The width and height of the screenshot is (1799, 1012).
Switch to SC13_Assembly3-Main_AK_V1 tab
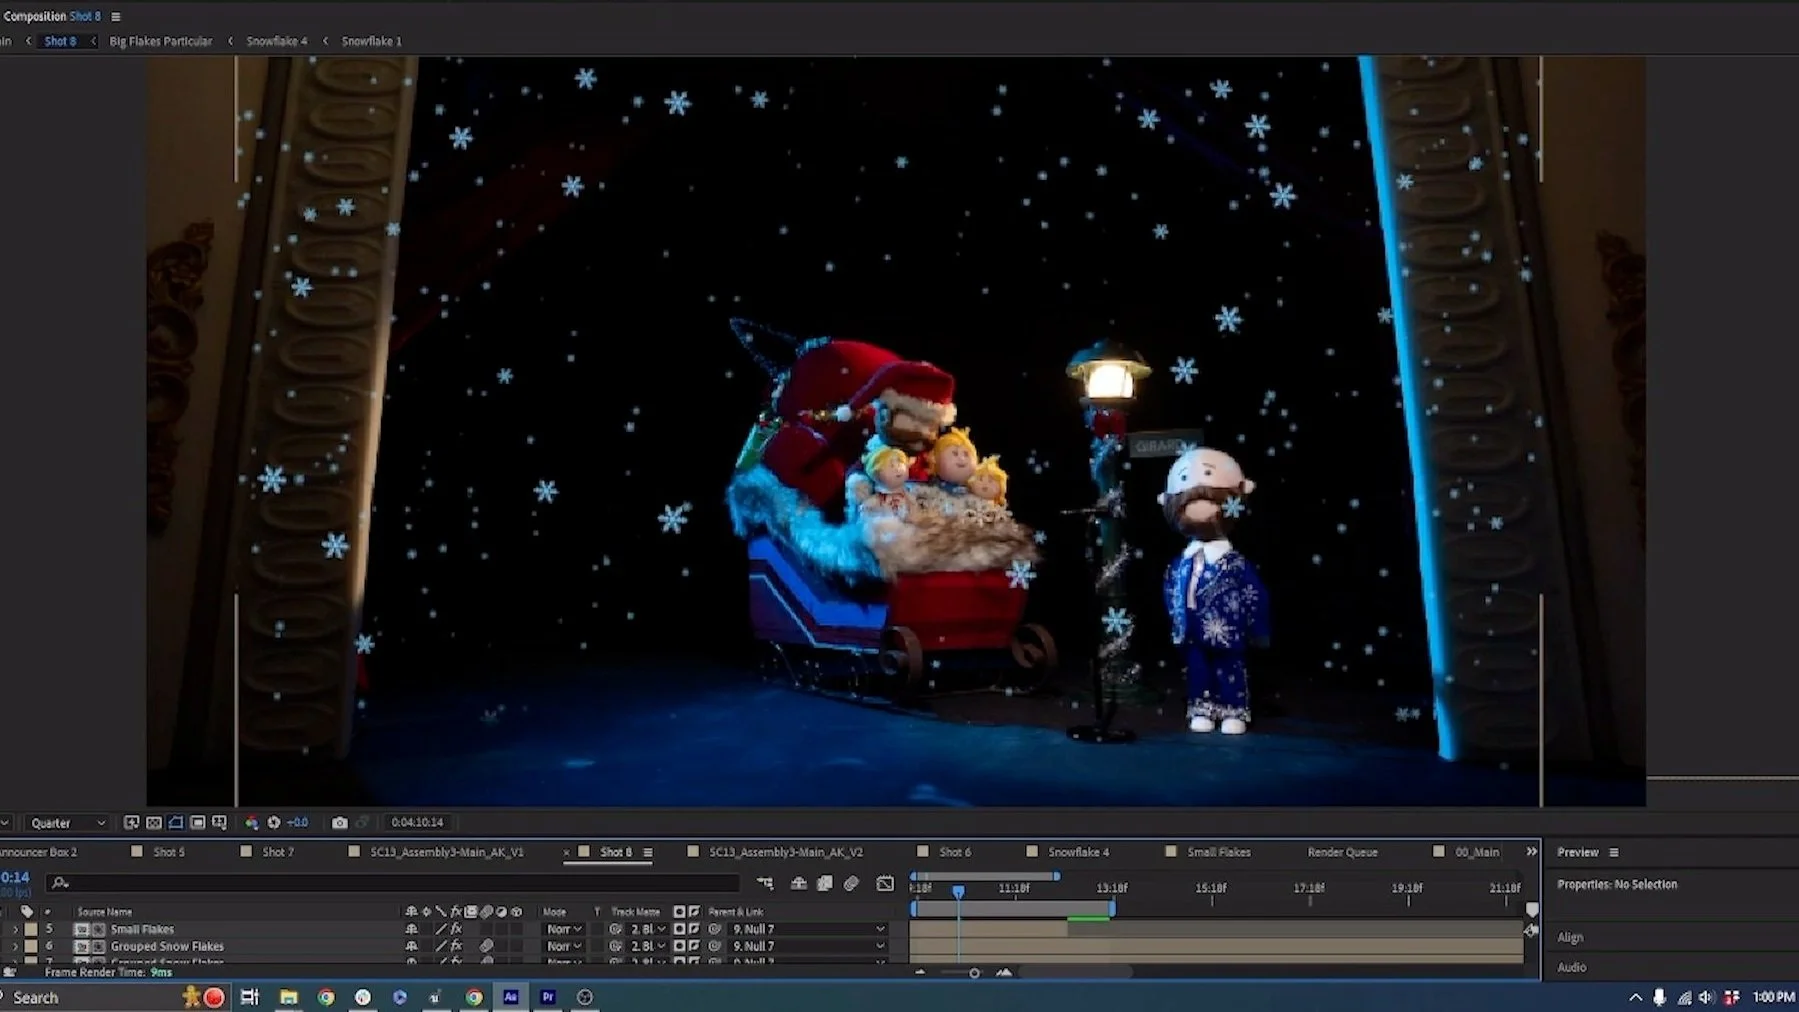tap(447, 852)
